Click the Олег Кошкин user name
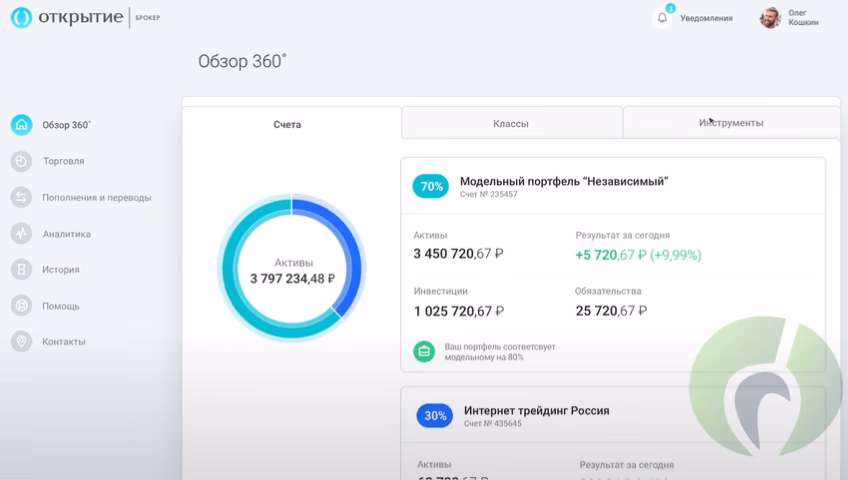Image resolution: width=848 pixels, height=480 pixels. [803, 18]
